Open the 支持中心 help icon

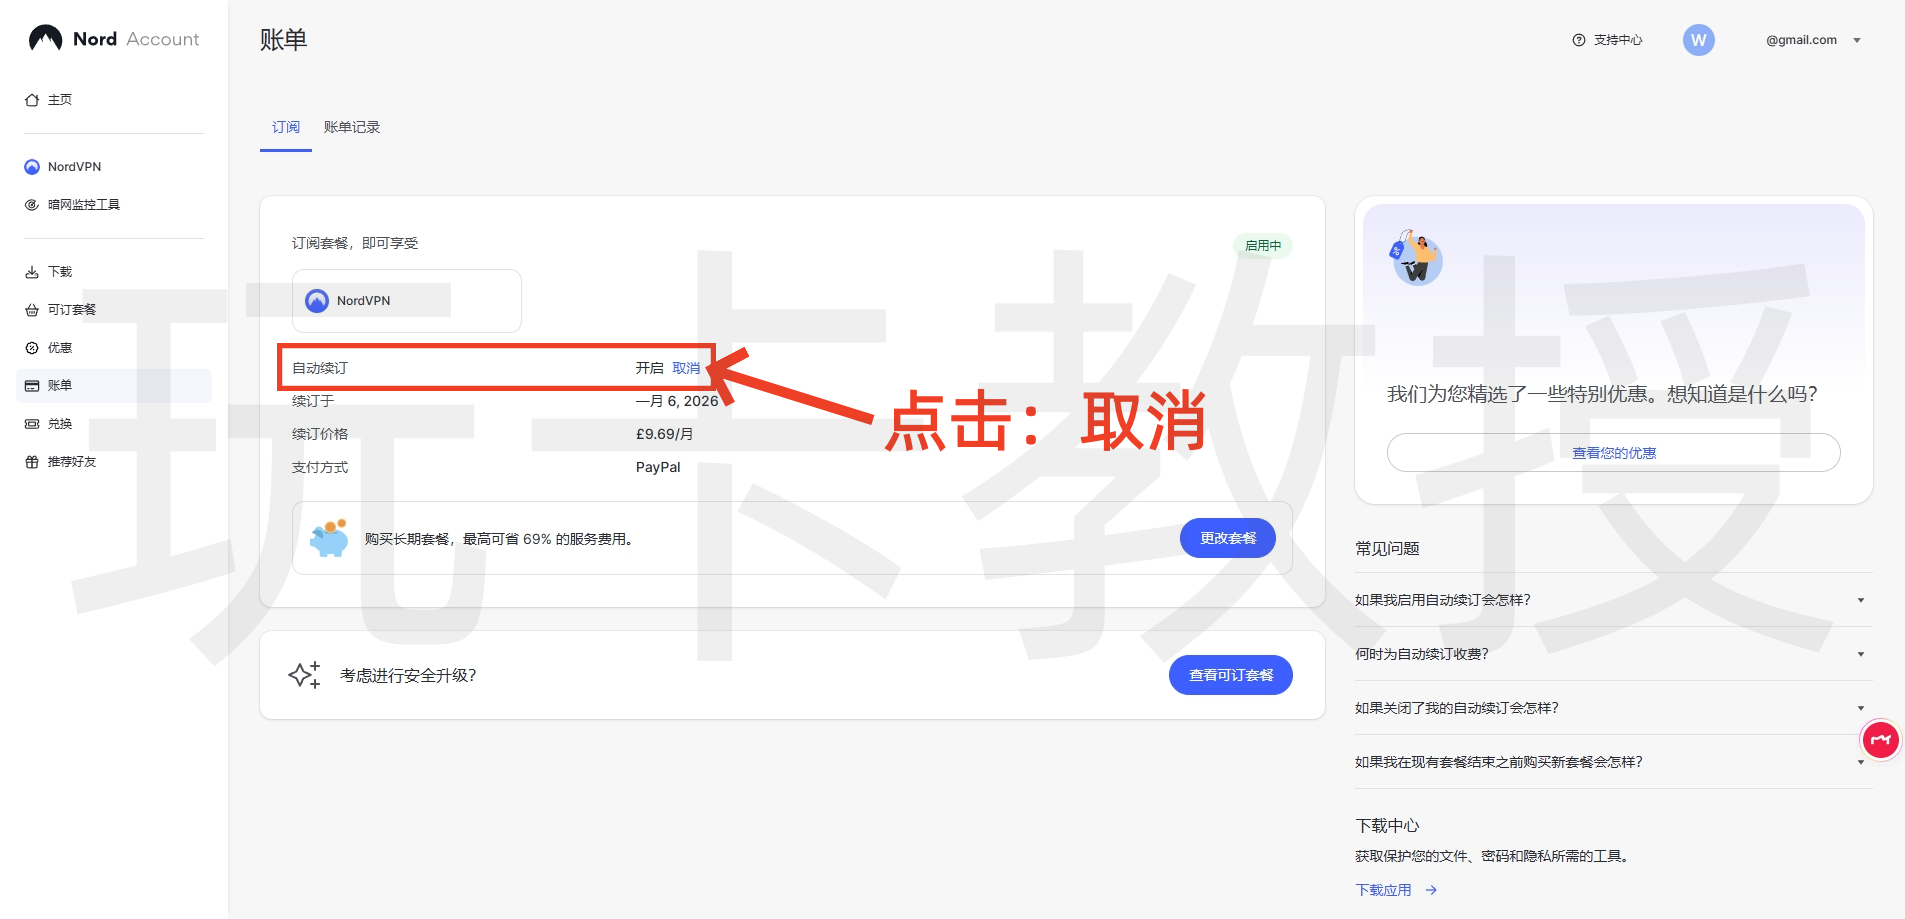point(1578,40)
